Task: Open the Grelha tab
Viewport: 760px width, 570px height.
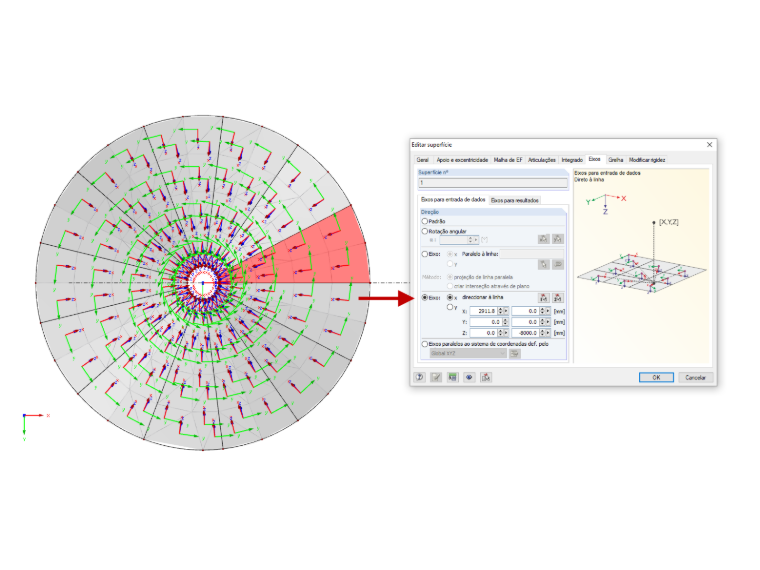Action: pos(616,159)
